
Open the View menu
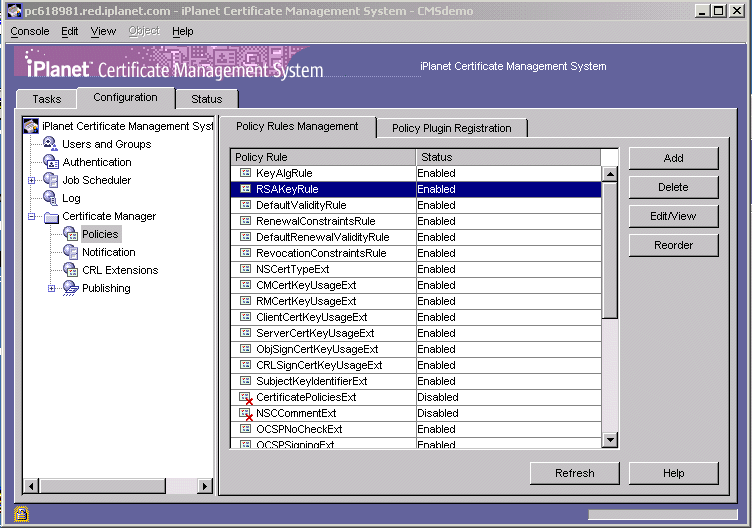(x=103, y=31)
